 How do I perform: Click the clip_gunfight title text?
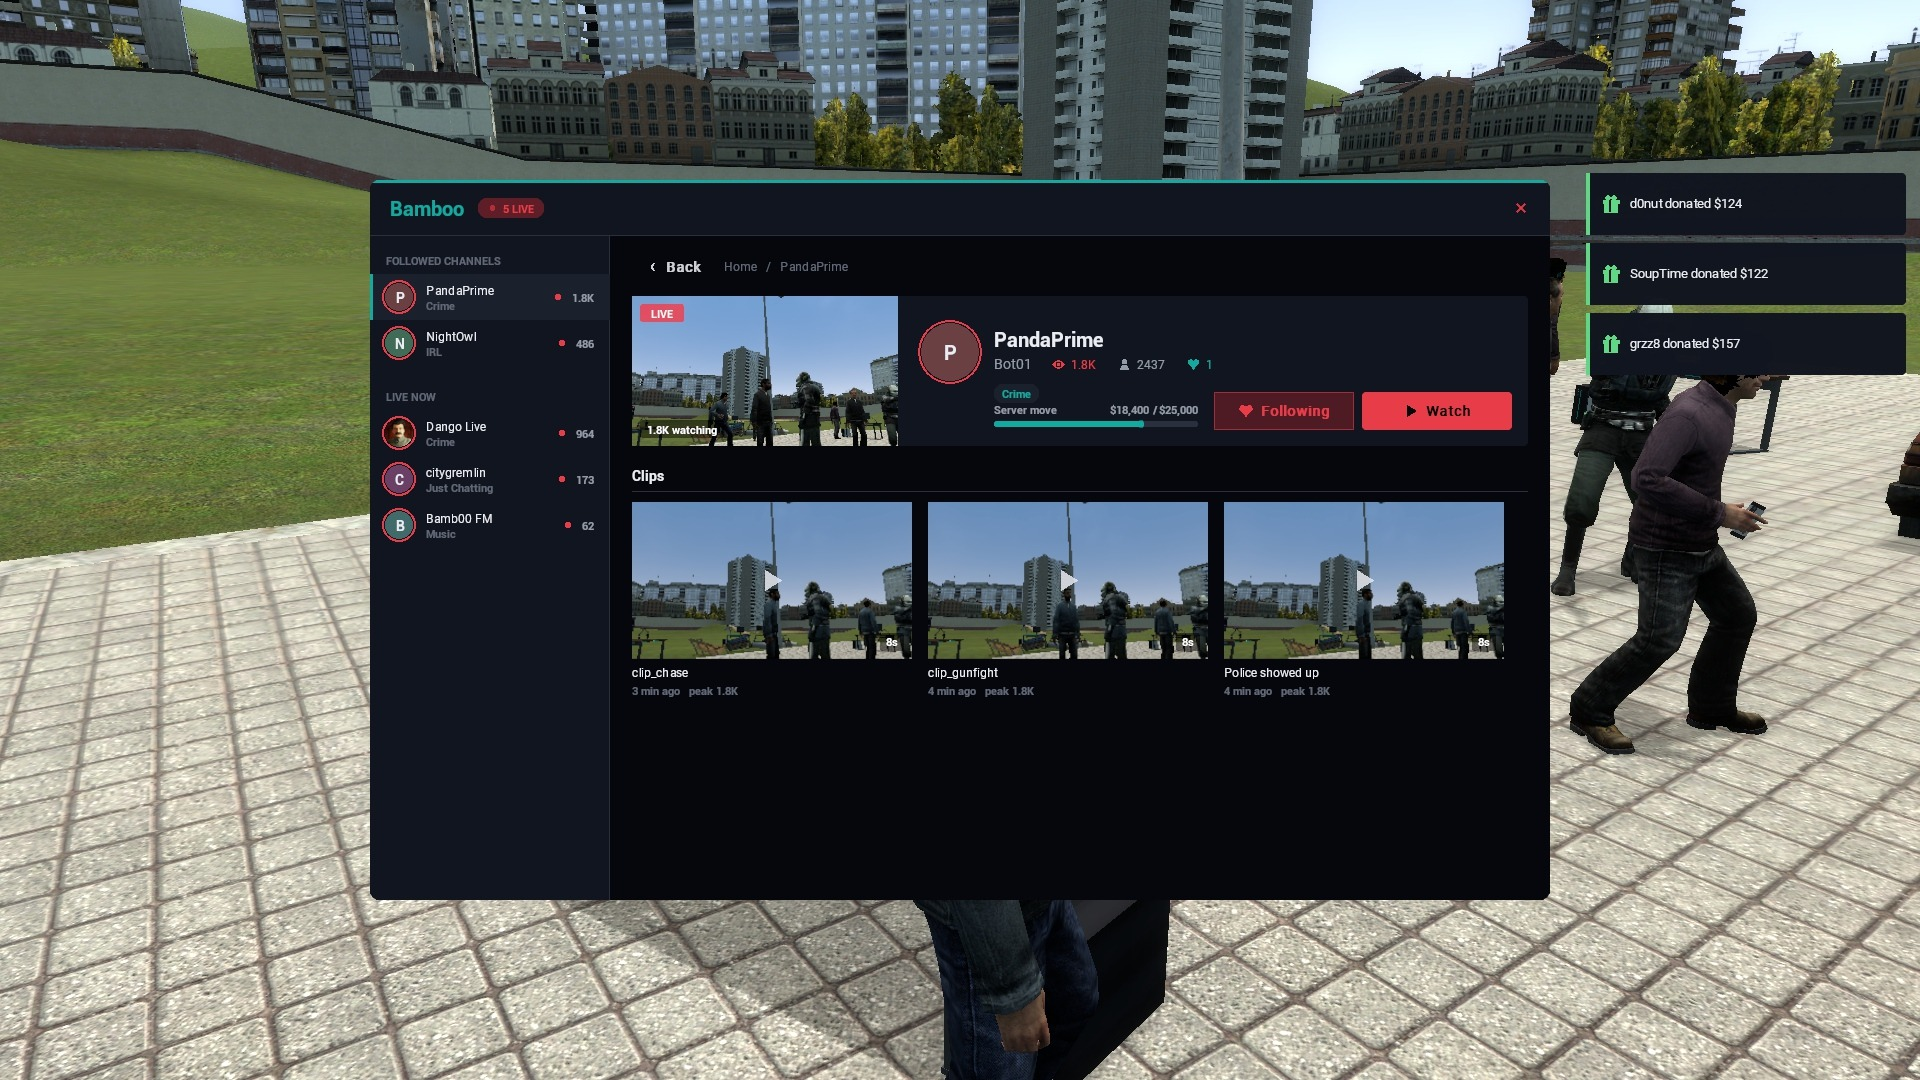click(963, 673)
